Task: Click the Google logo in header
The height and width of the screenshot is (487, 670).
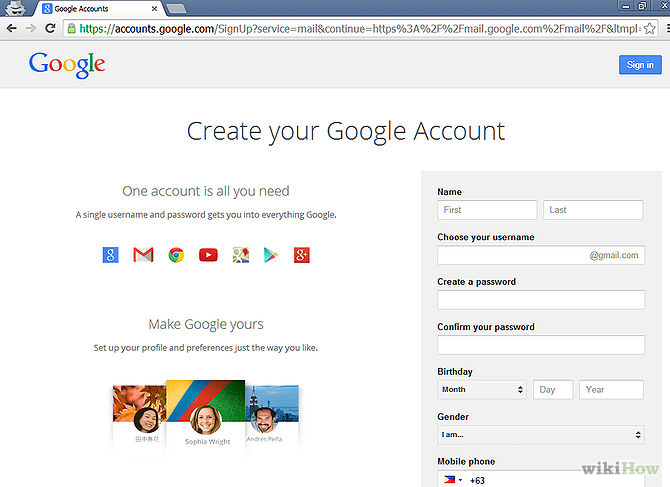Action: 67,65
